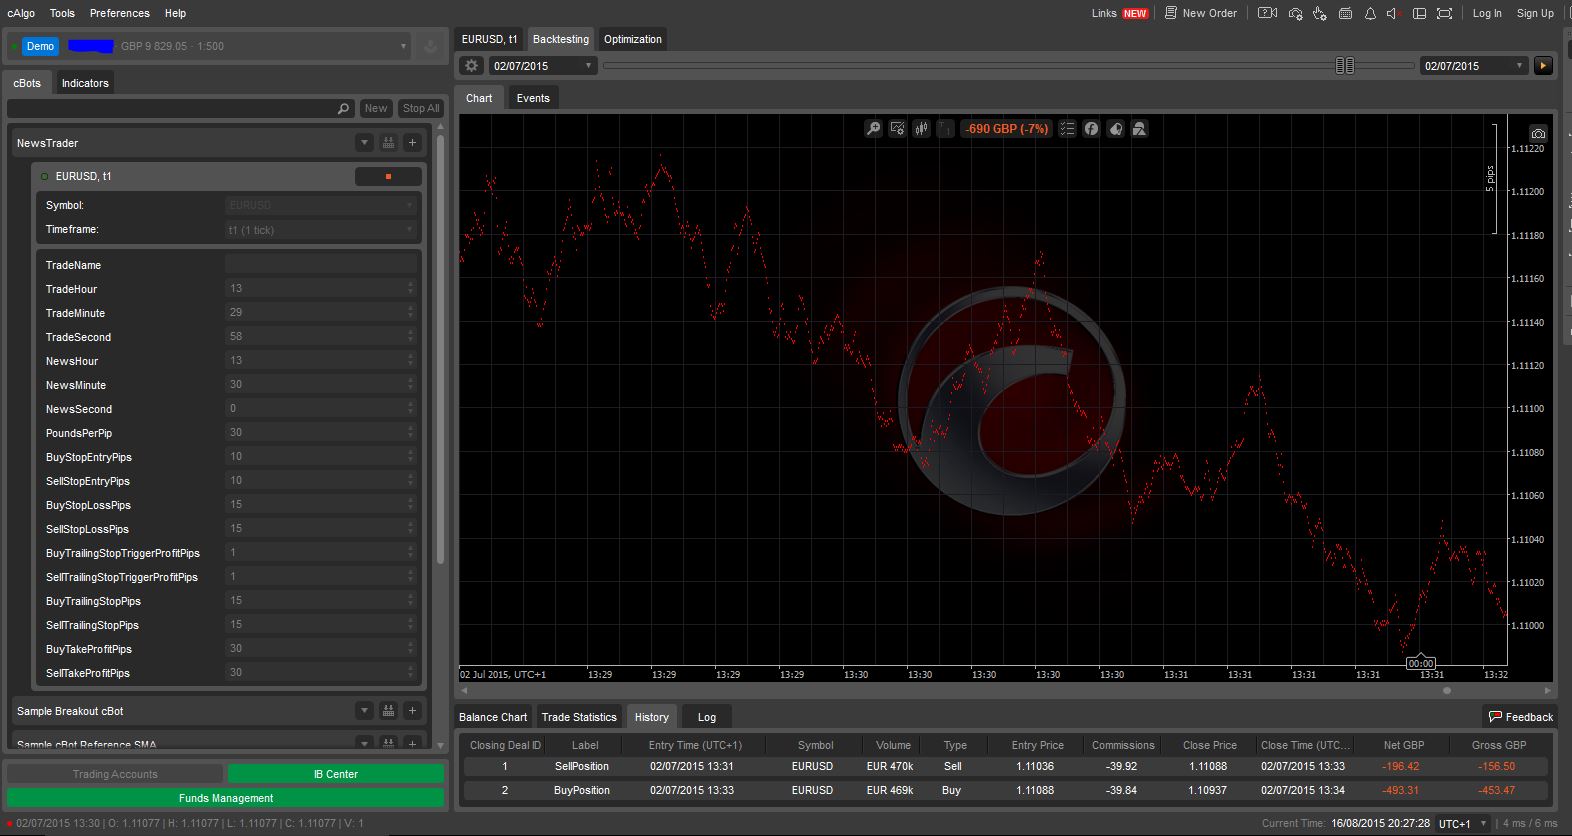The image size is (1572, 836).
Task: Open backtesting settings gear icon
Action: (472, 65)
